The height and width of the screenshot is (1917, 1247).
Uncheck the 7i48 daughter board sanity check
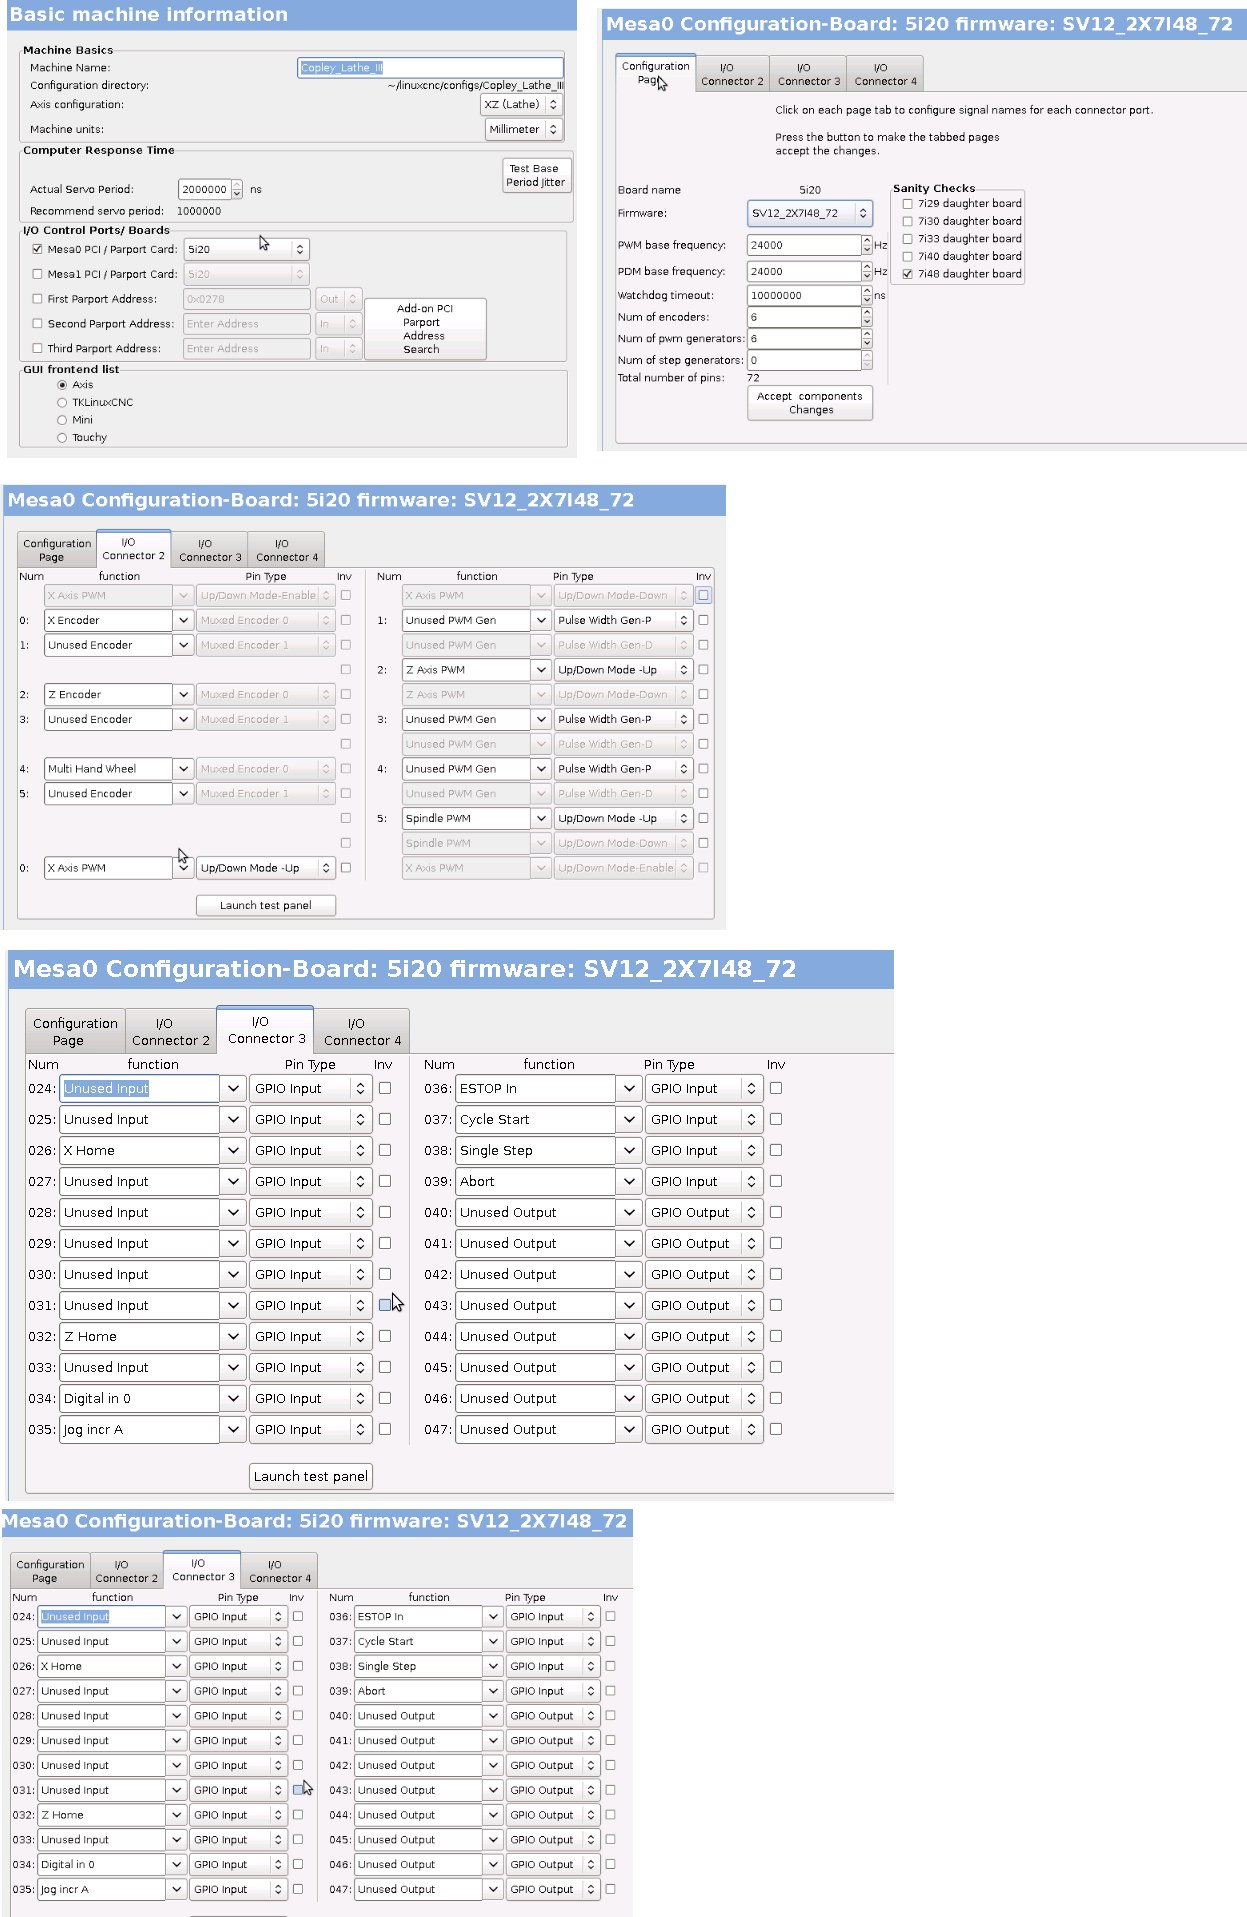908,274
